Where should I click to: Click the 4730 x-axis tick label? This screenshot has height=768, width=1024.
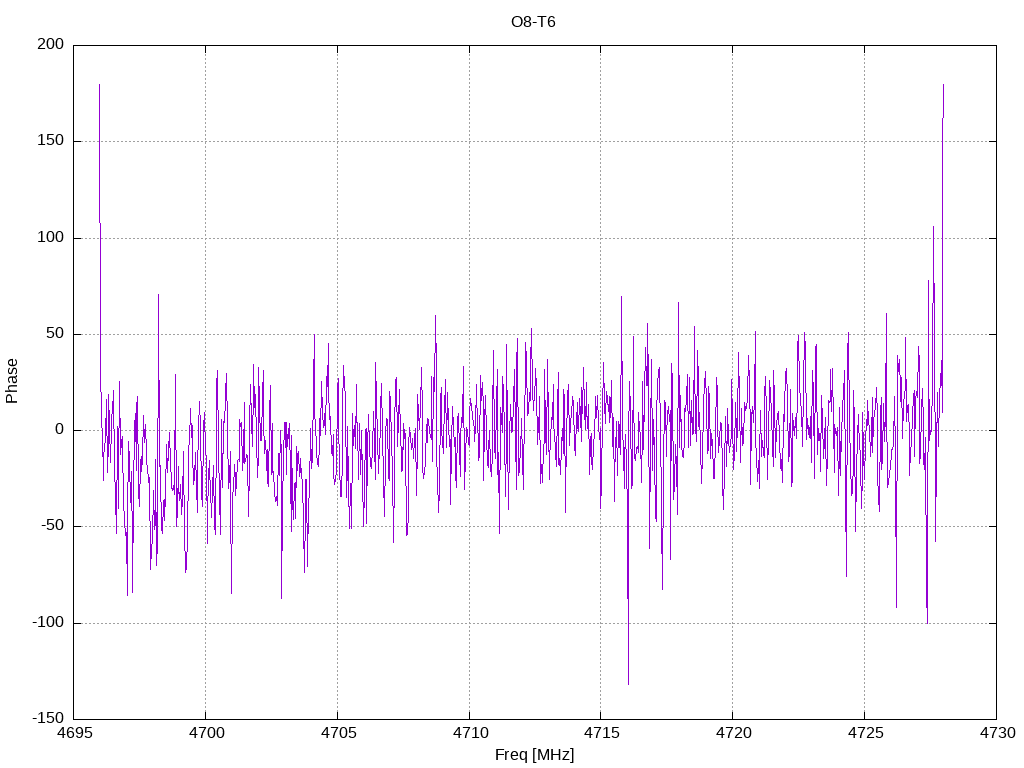[997, 733]
